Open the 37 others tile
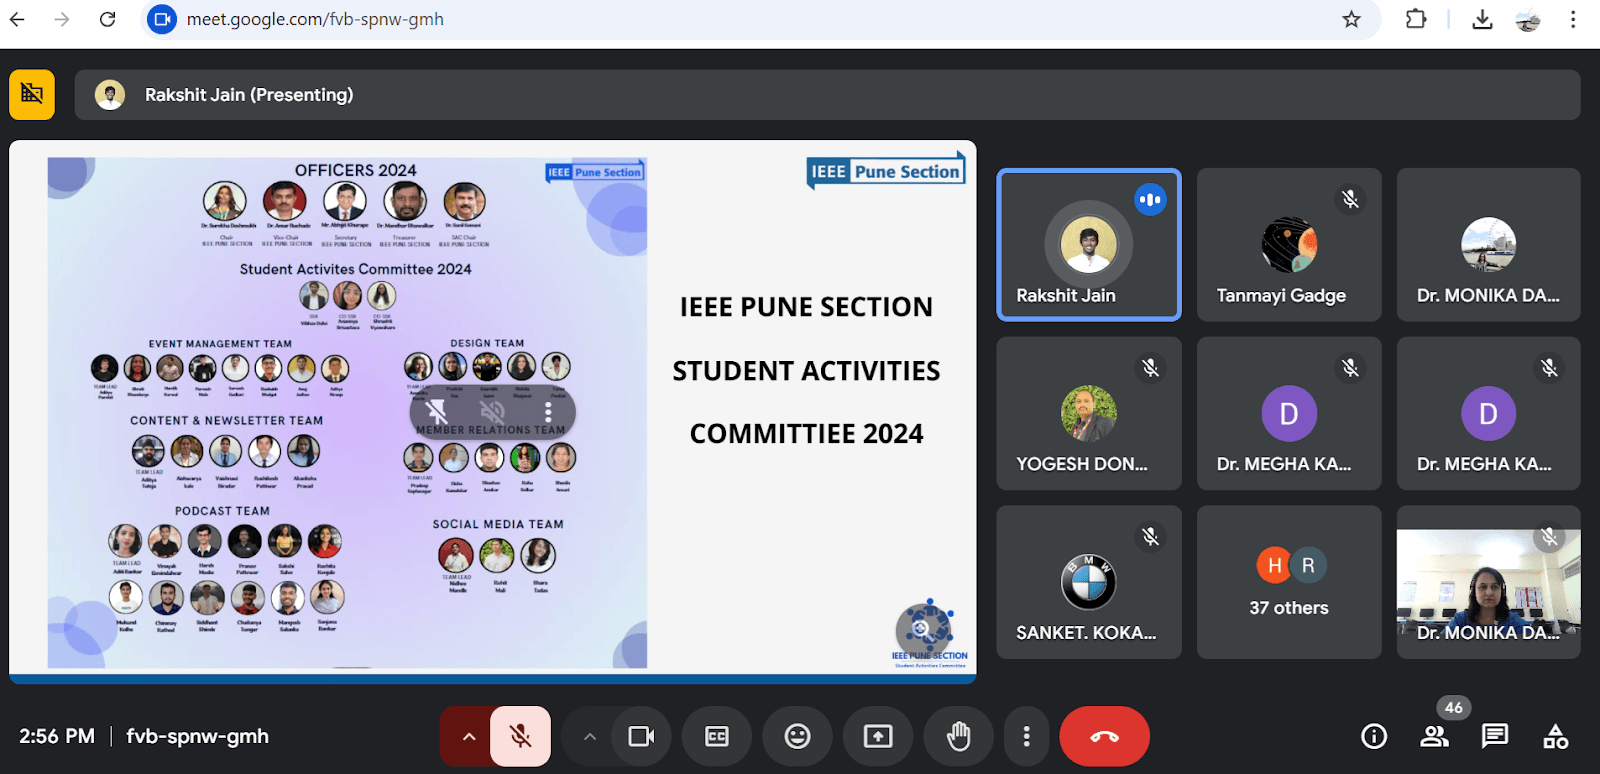The width and height of the screenshot is (1600, 774). 1289,582
